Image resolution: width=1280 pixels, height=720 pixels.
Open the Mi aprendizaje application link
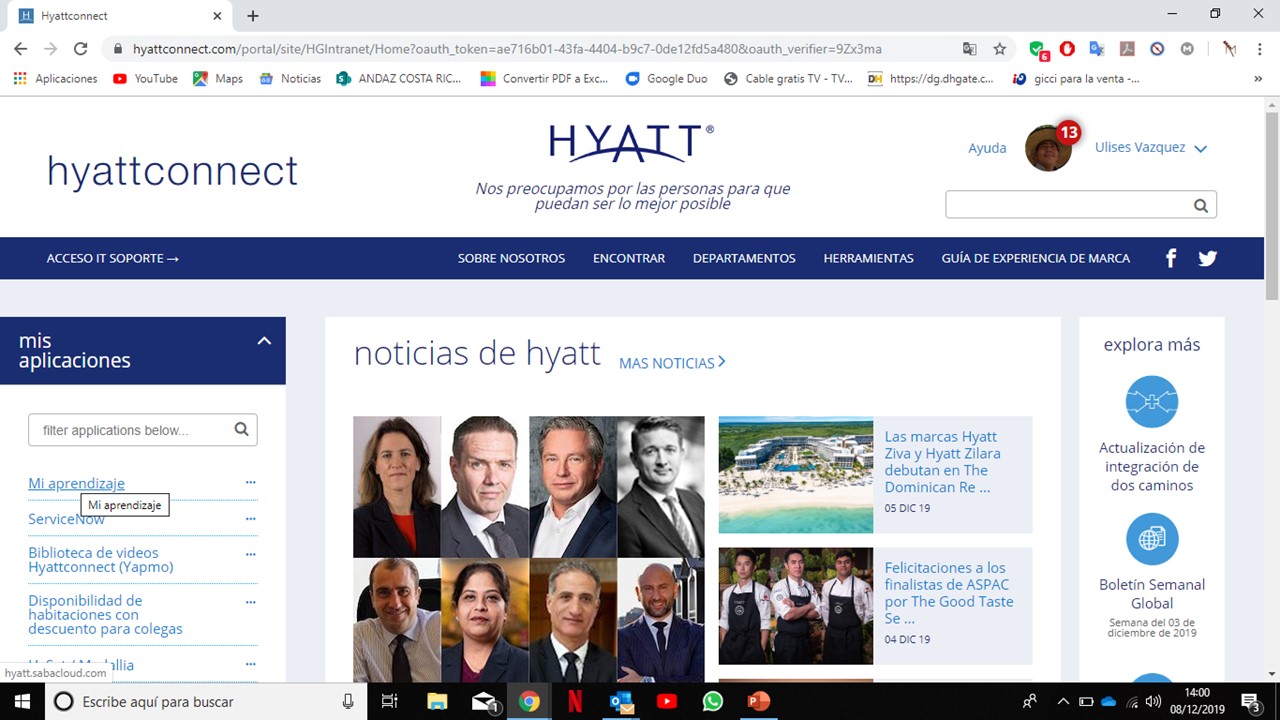(x=76, y=483)
